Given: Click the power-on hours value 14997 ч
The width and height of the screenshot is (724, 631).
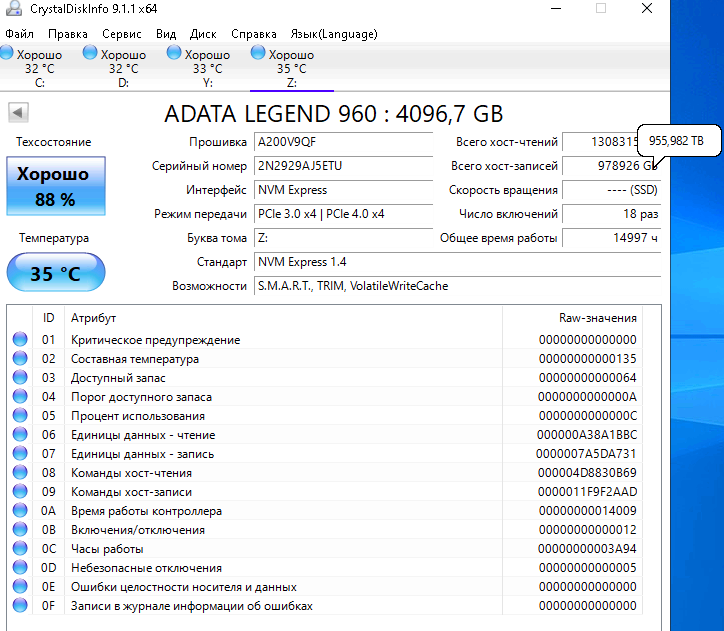Looking at the screenshot, I should pos(612,238).
